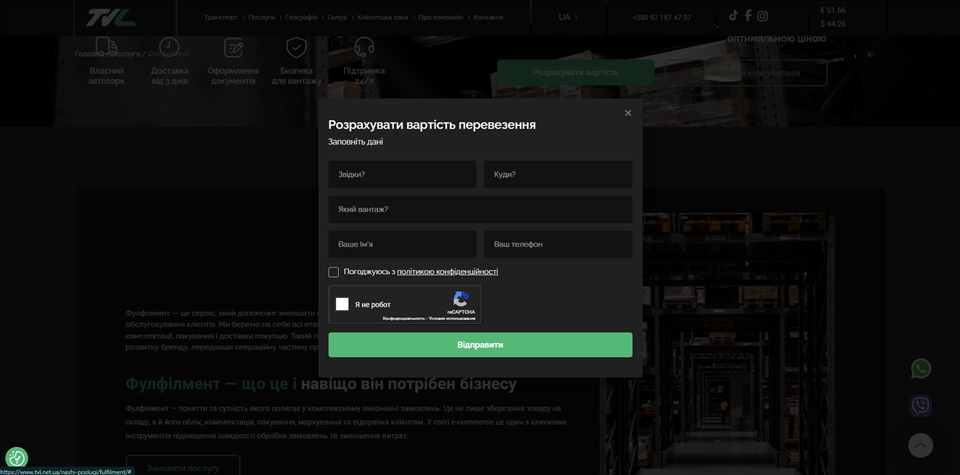Image resolution: width=960 pixels, height=475 pixels.
Task: Expand the UA language selector
Action: (x=568, y=17)
